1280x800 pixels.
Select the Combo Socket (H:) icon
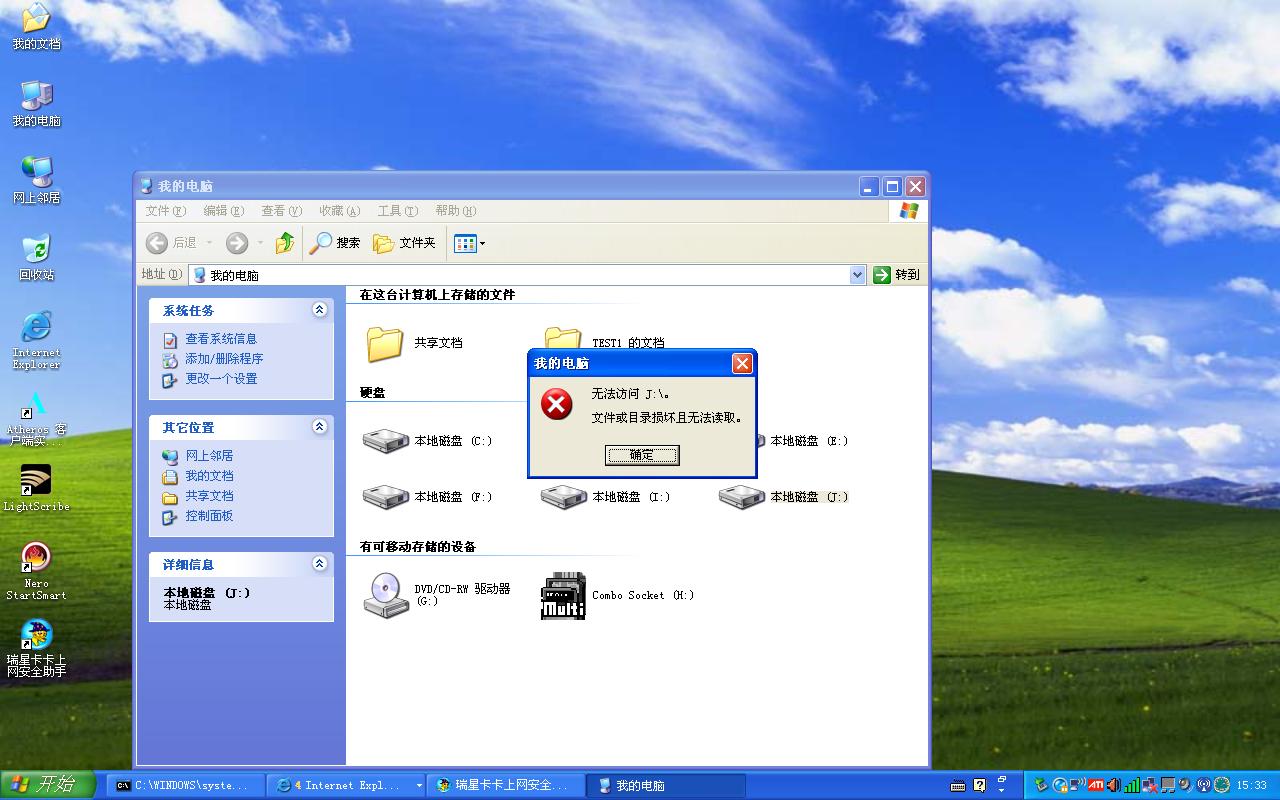[x=563, y=596]
